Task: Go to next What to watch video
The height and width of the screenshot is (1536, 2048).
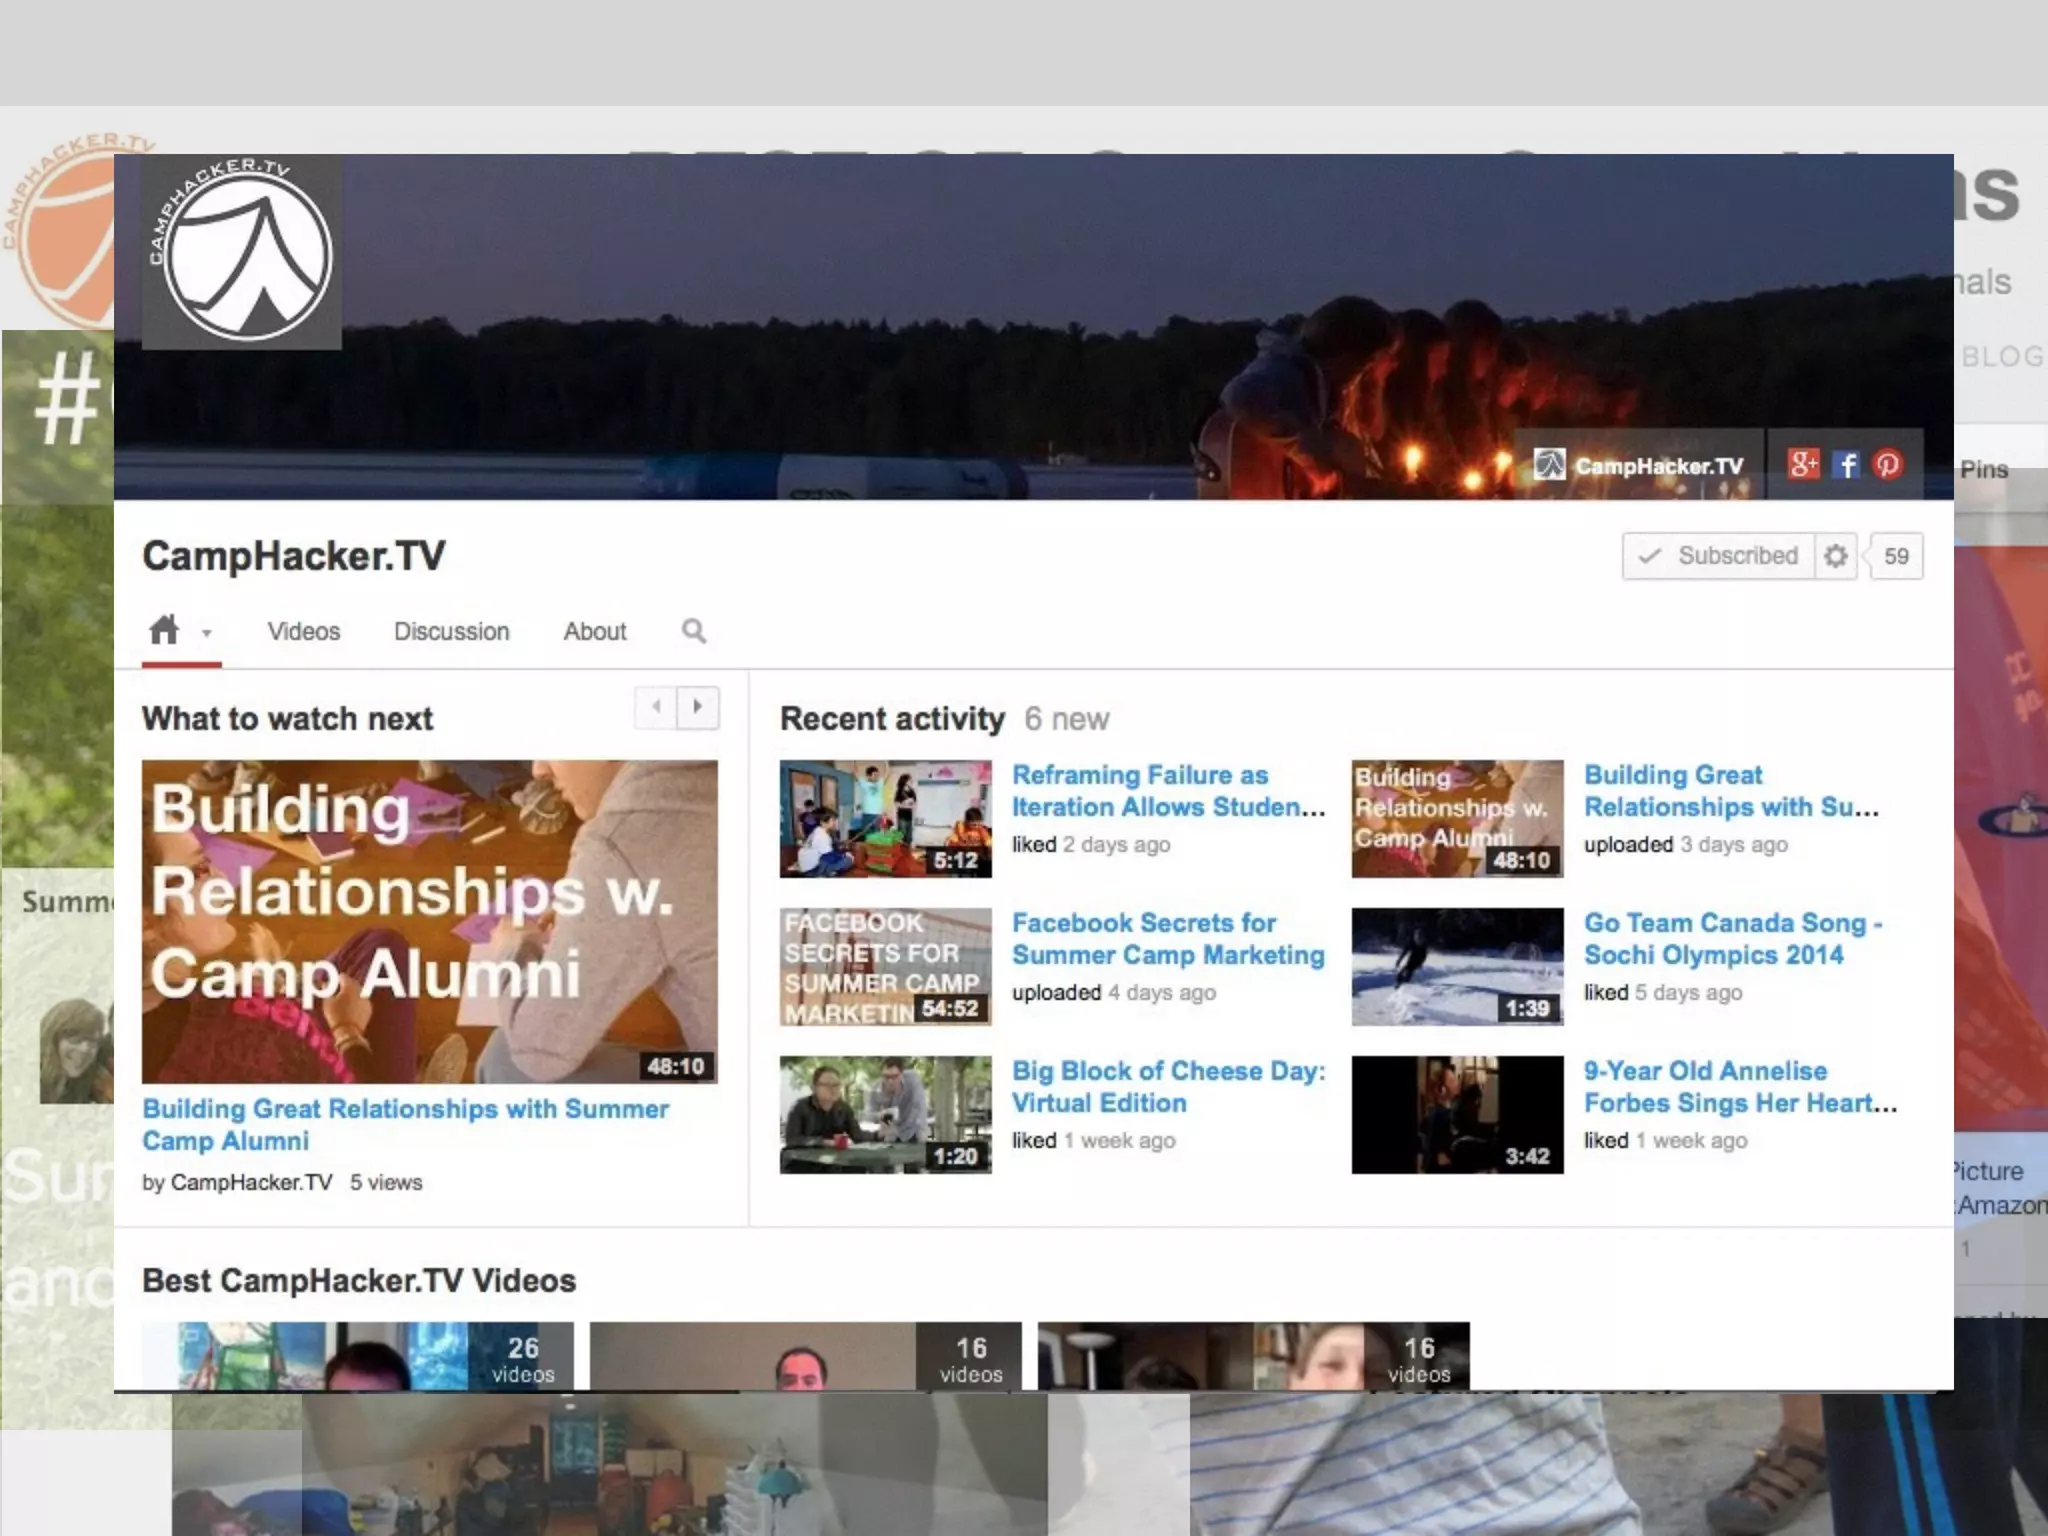Action: click(x=698, y=707)
